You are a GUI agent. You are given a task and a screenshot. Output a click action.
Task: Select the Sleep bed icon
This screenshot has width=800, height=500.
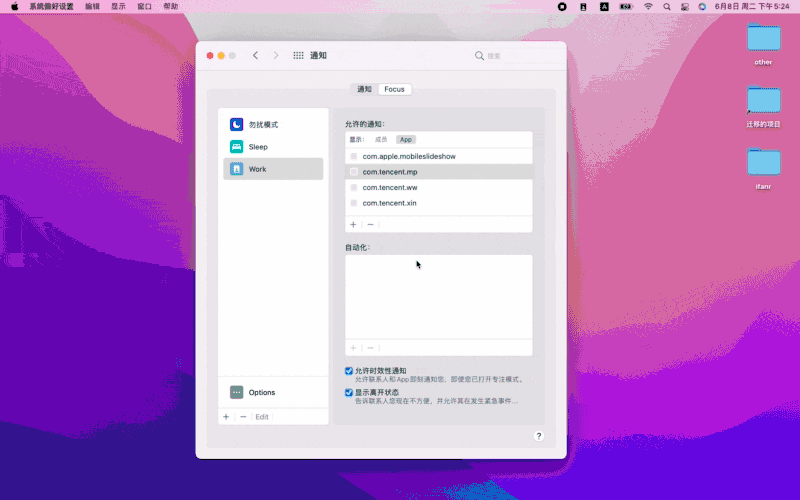point(236,147)
